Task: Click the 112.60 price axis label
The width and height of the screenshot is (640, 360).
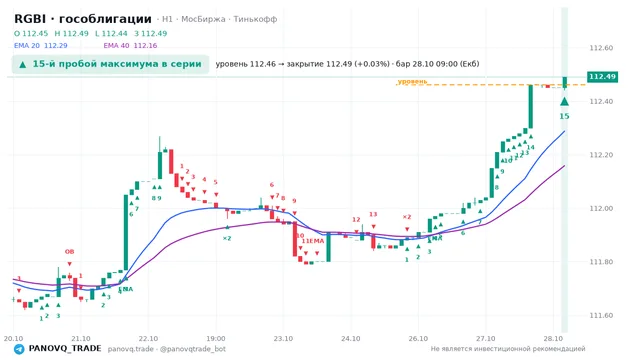Action: (x=601, y=48)
